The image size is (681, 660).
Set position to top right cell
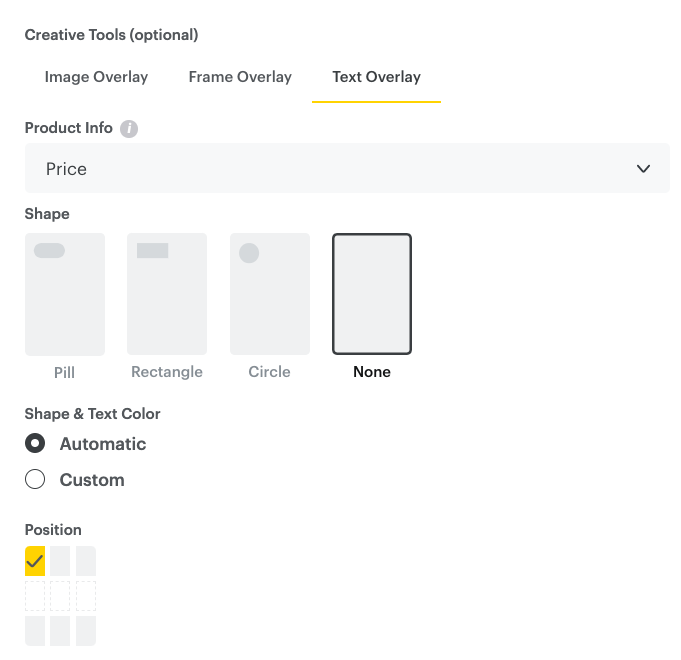[86, 561]
